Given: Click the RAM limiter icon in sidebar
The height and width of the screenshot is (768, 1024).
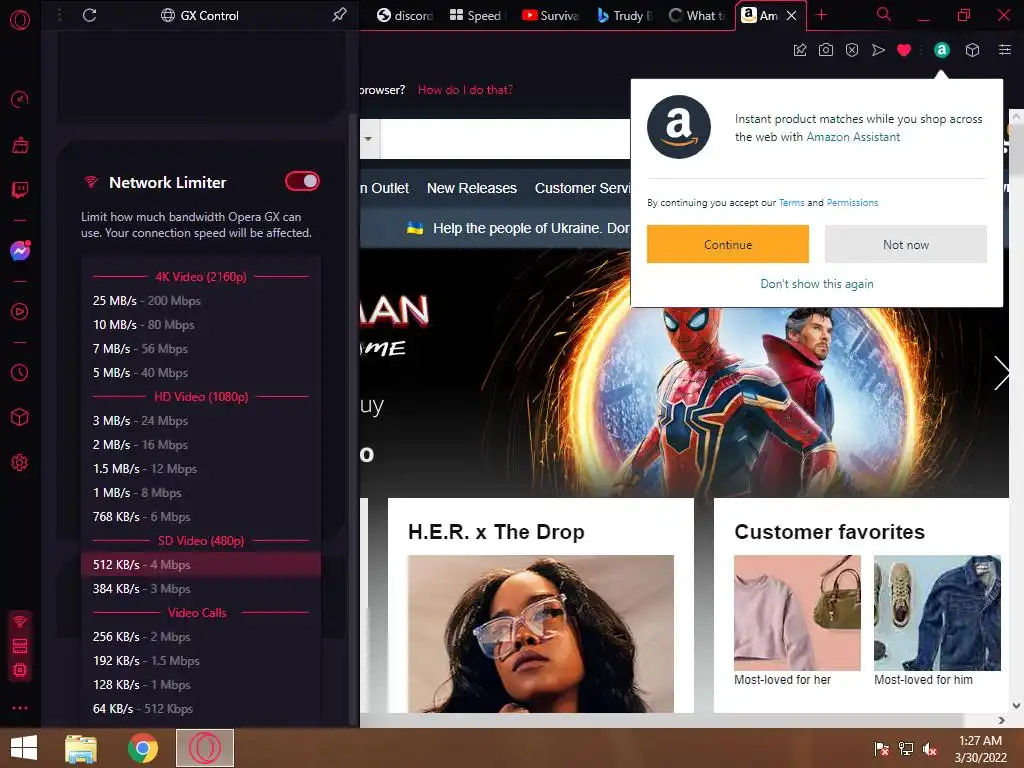Looking at the screenshot, I should (x=20, y=646).
